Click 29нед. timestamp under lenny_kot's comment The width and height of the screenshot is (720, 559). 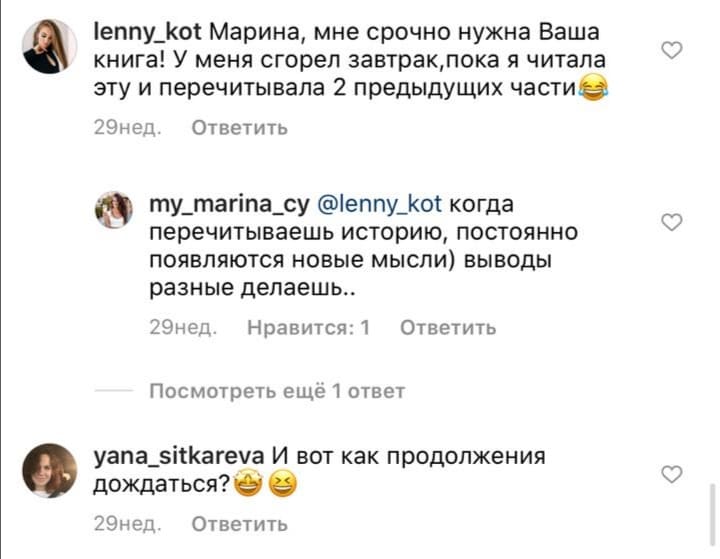pos(120,127)
